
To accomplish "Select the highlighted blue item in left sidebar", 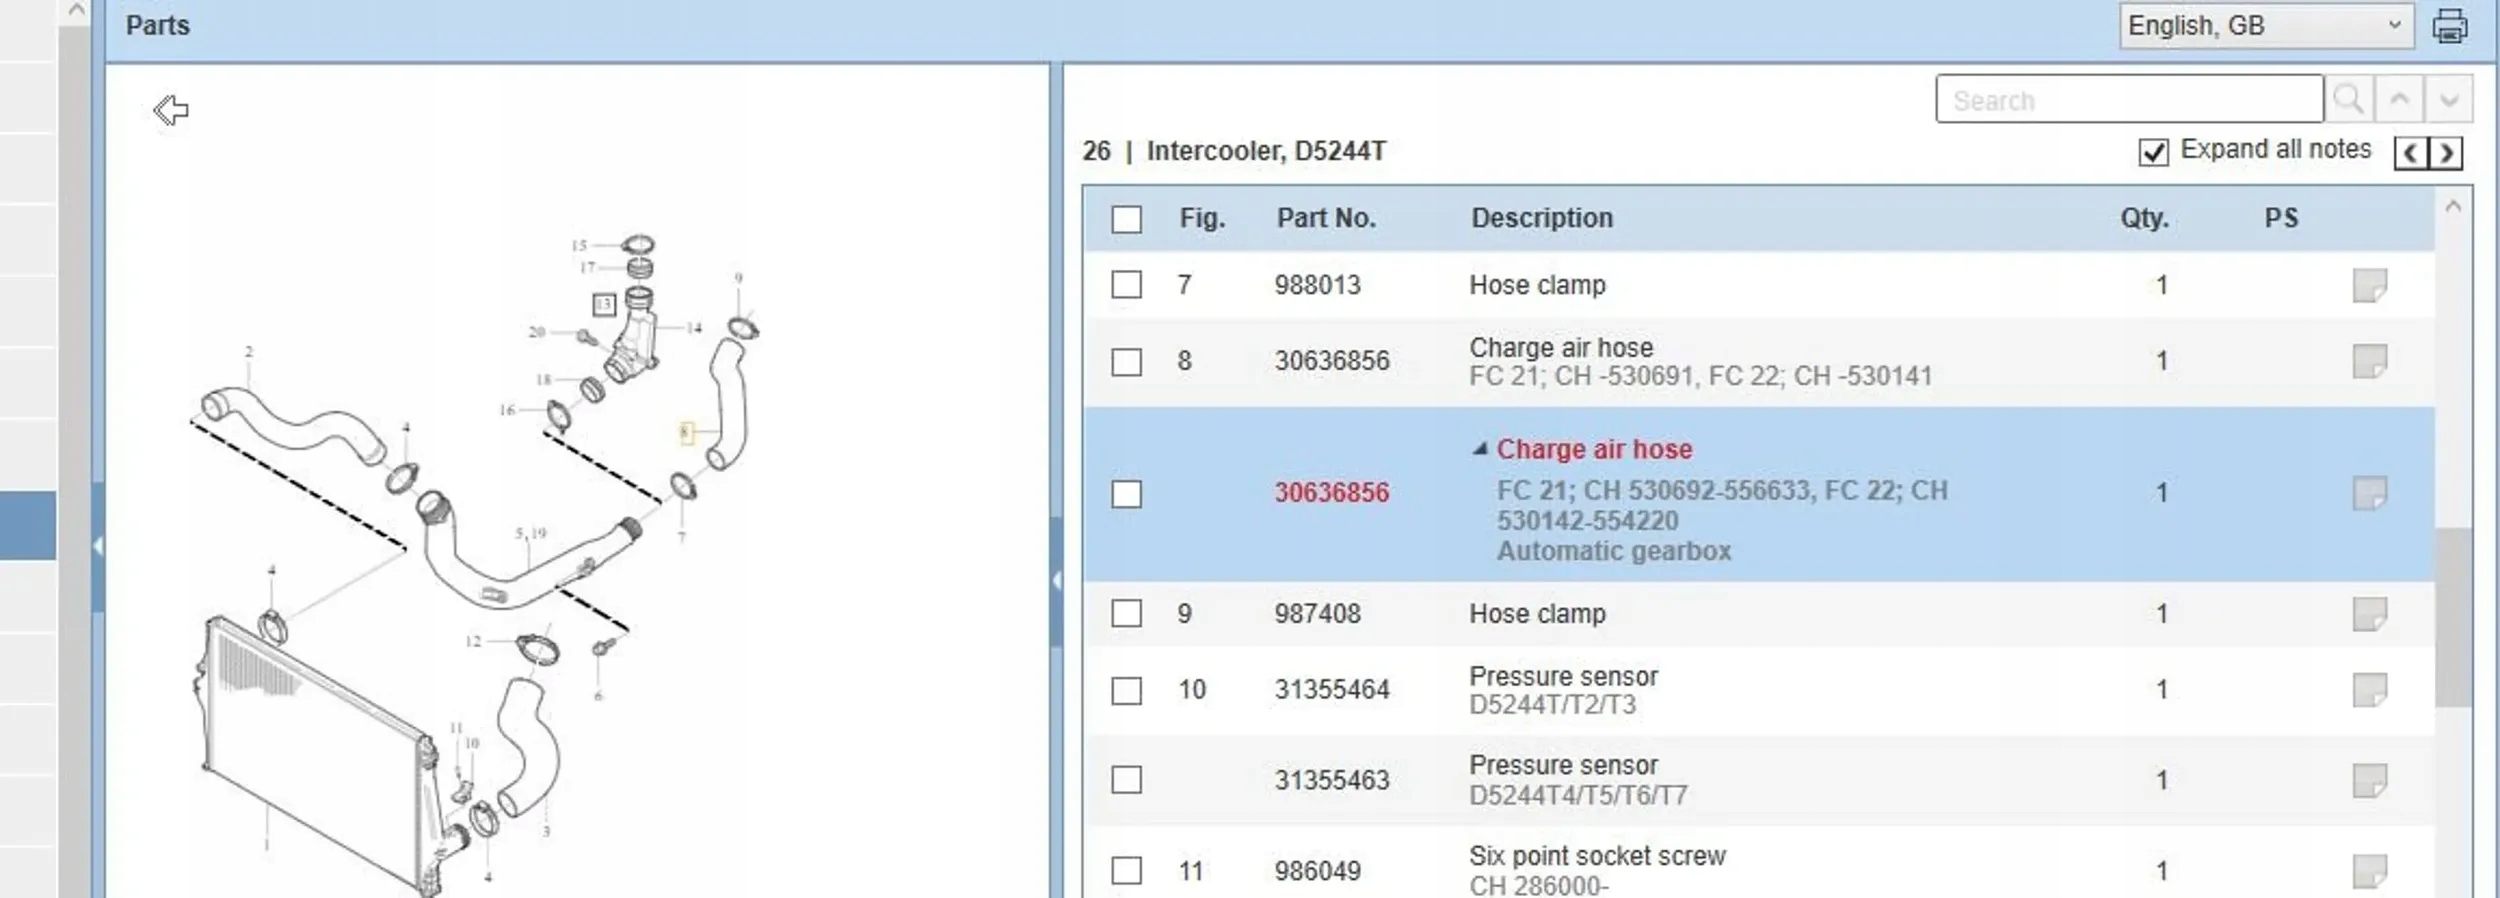I will [28, 526].
